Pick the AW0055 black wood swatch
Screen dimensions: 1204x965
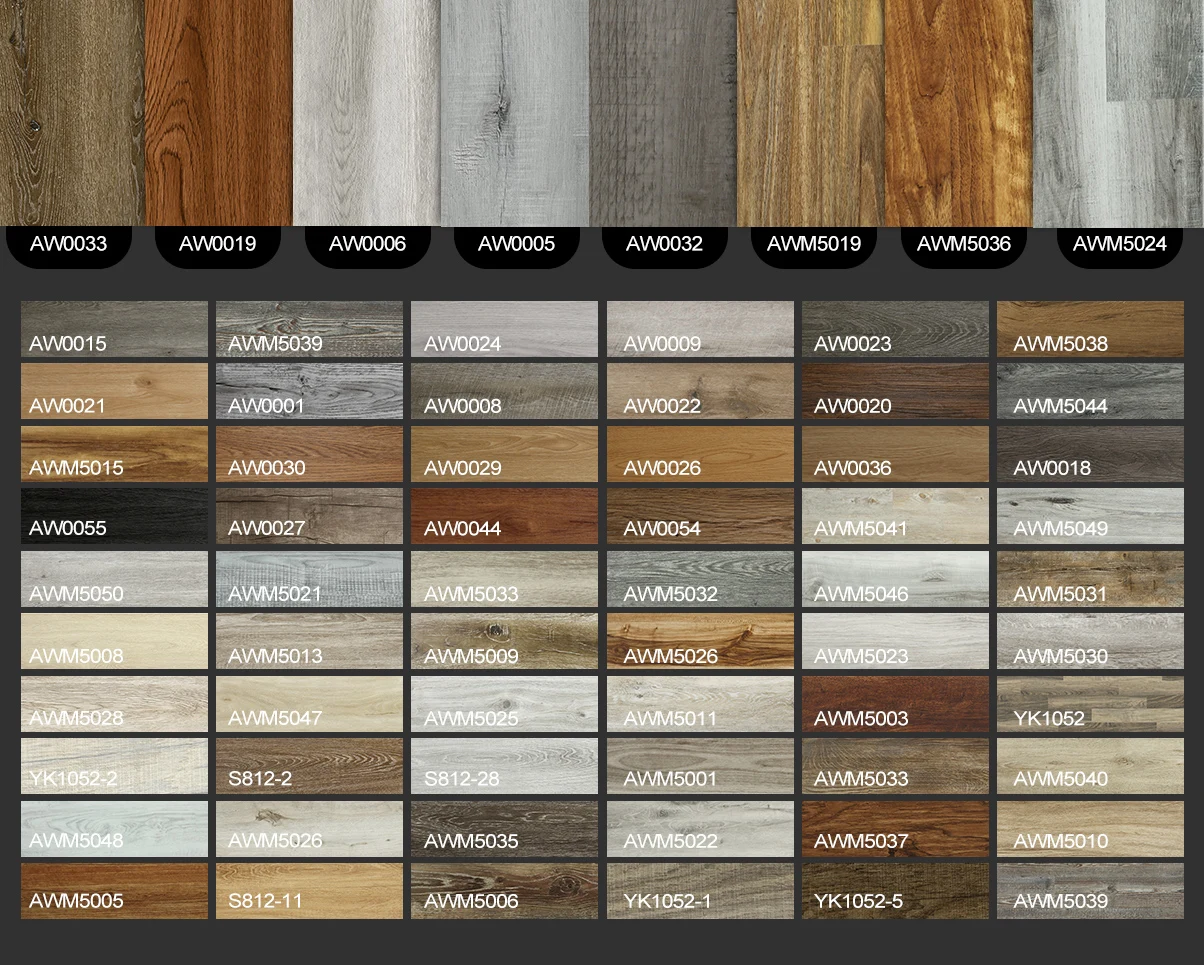click(x=114, y=516)
